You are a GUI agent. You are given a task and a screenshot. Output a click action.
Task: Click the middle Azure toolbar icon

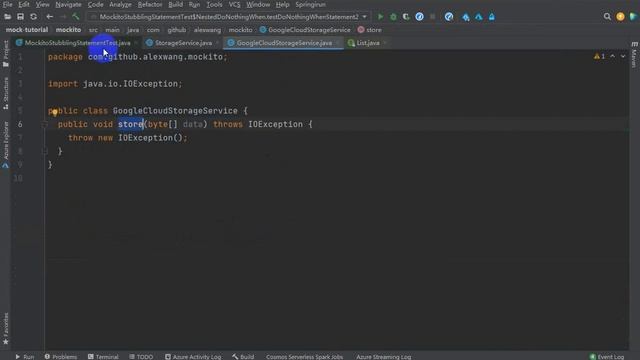(x=478, y=17)
